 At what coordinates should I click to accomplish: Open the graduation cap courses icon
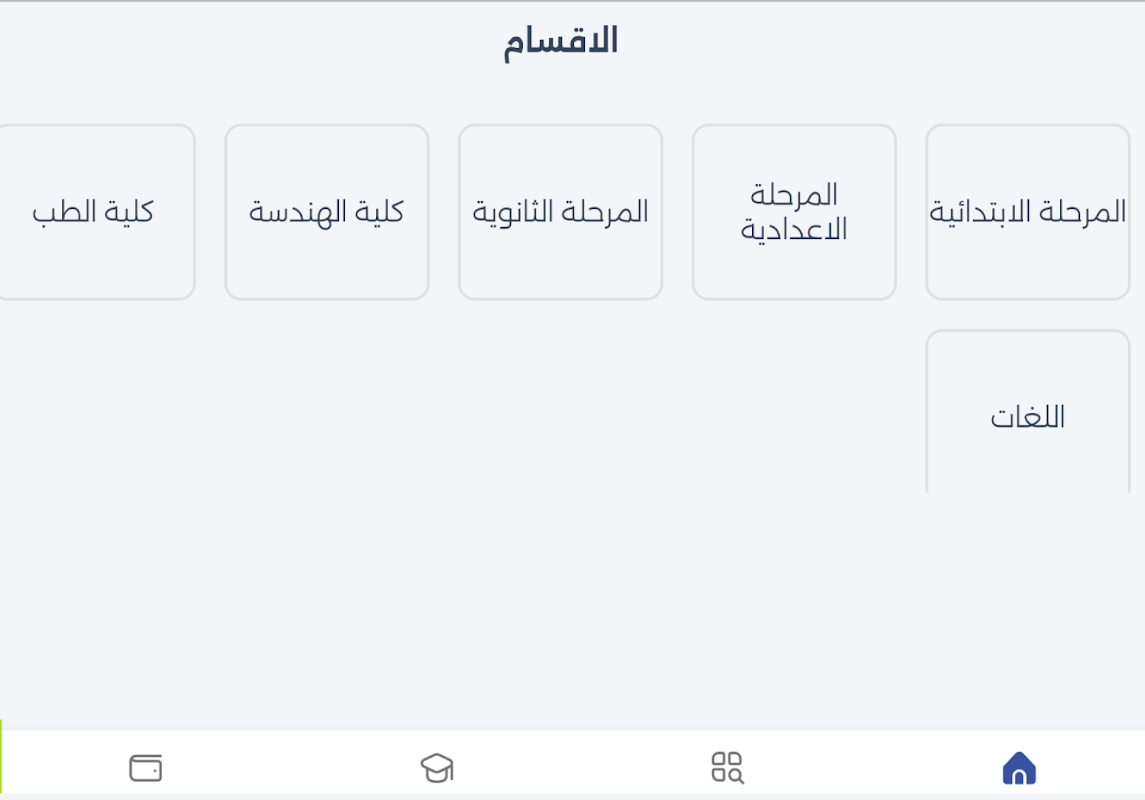(437, 768)
